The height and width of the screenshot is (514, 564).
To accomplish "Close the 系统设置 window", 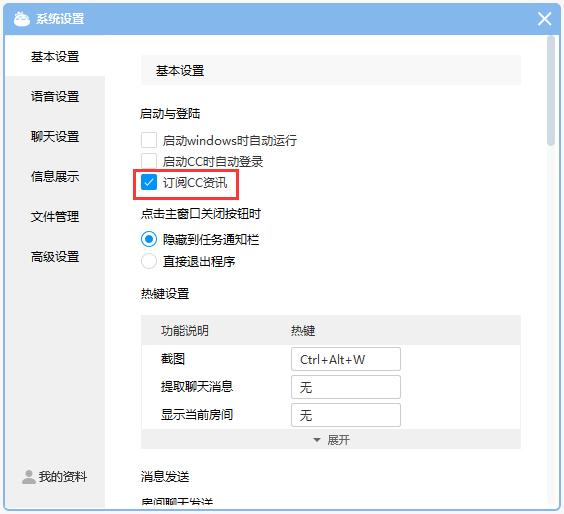I will 544,19.
